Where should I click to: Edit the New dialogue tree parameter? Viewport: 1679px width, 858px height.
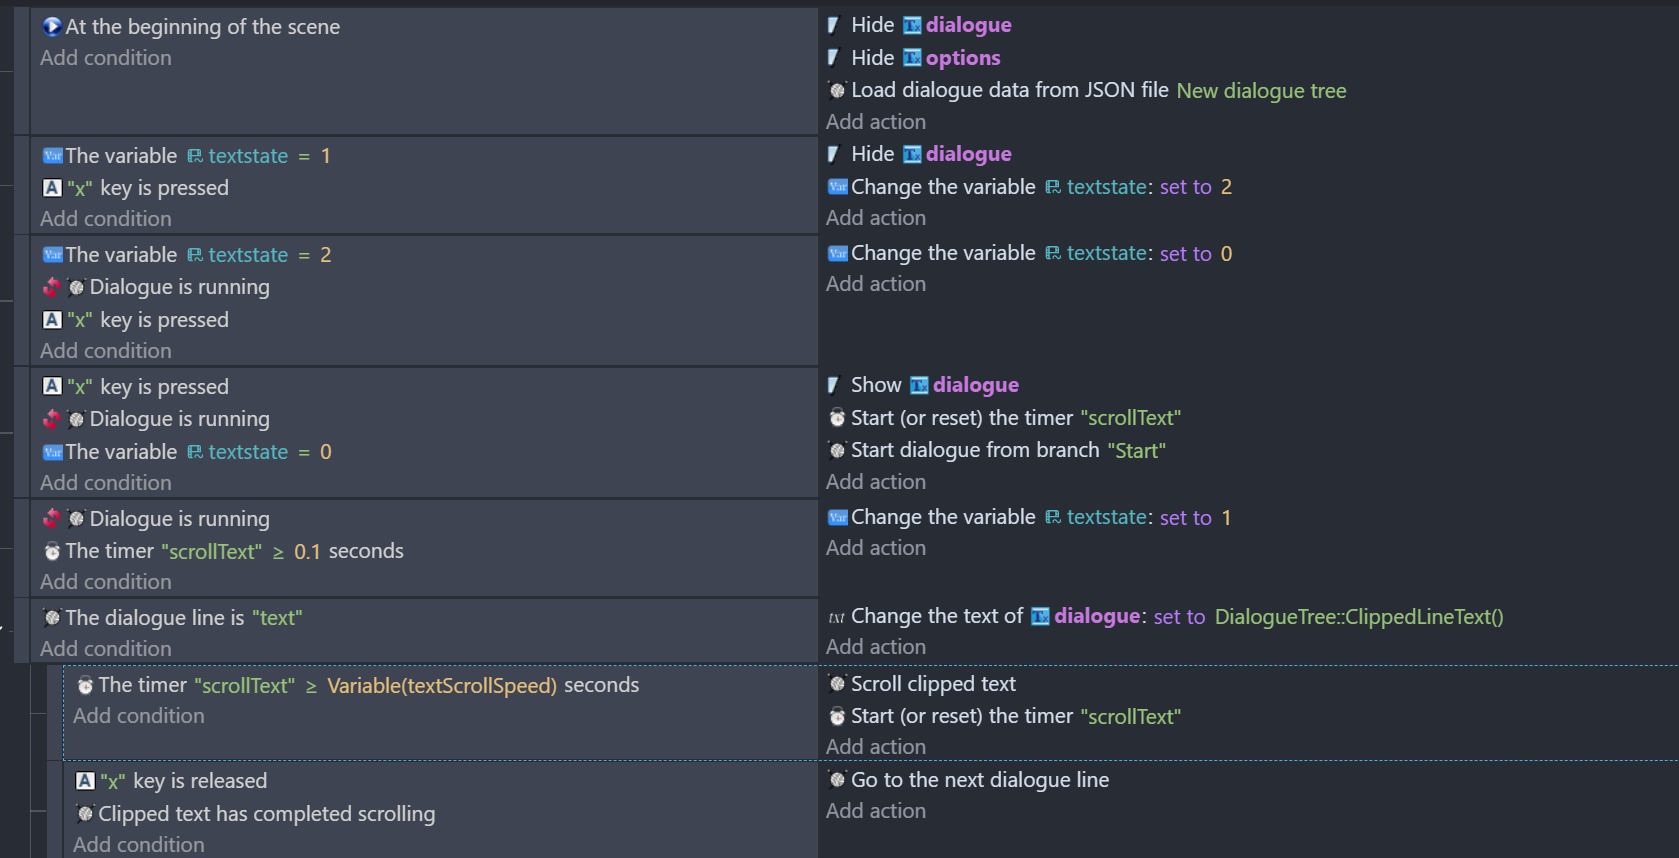pos(1261,91)
